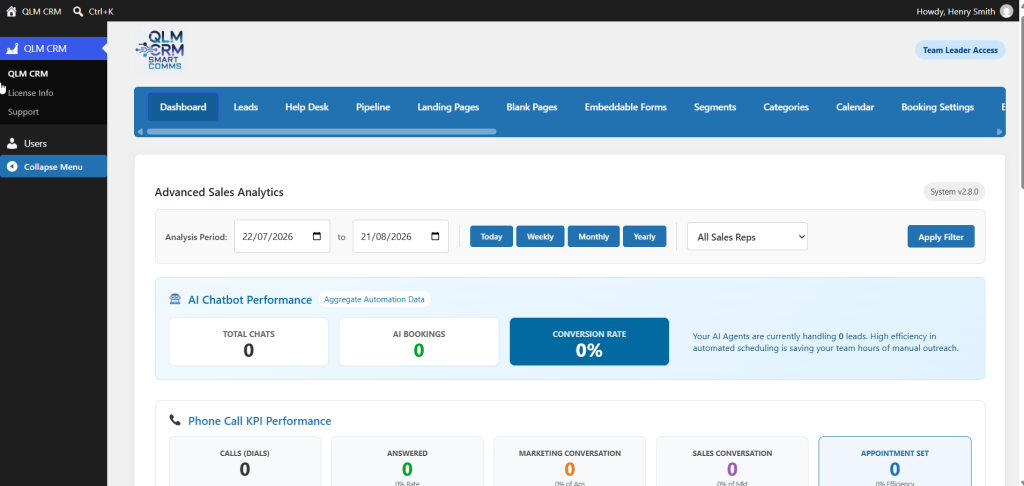This screenshot has height=486, width=1024.
Task: Click the Conversion Rate card
Action: click(589, 342)
